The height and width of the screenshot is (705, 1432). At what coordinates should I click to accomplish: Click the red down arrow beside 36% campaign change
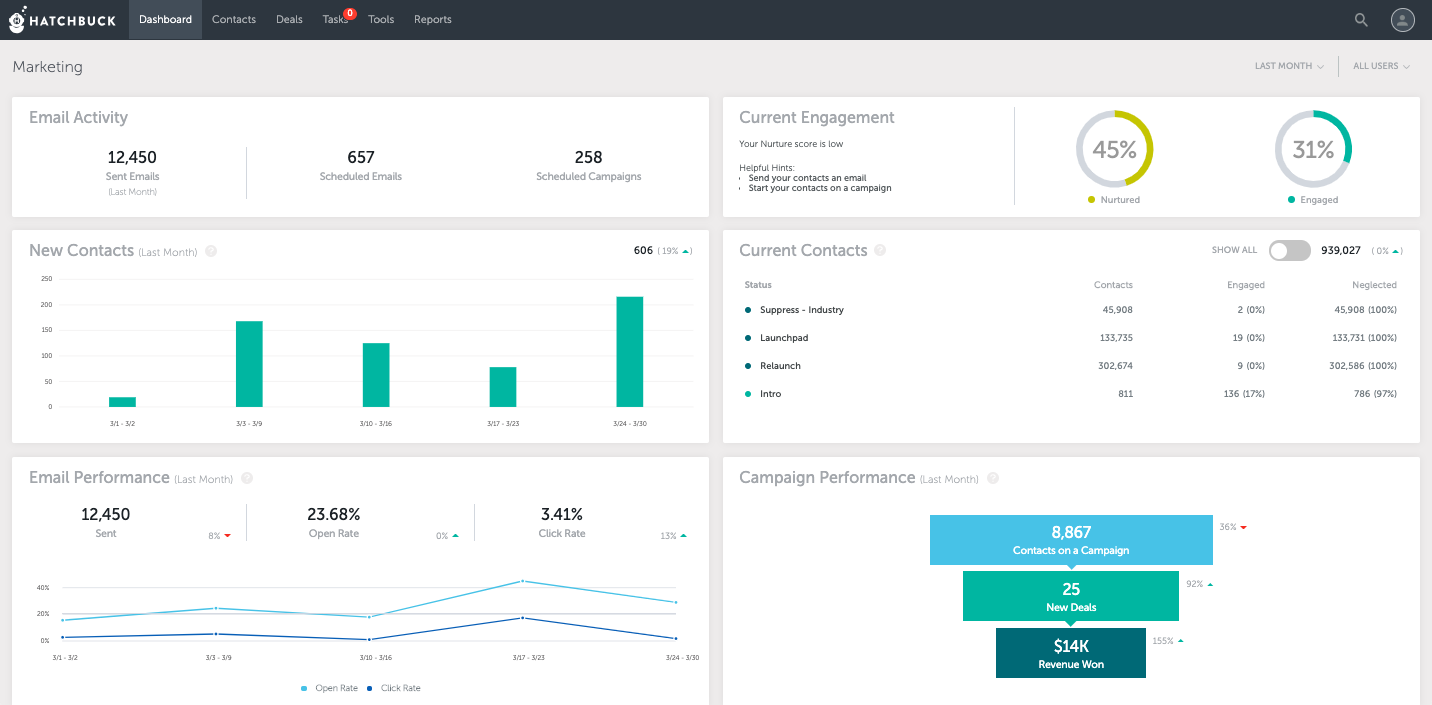tap(1244, 527)
